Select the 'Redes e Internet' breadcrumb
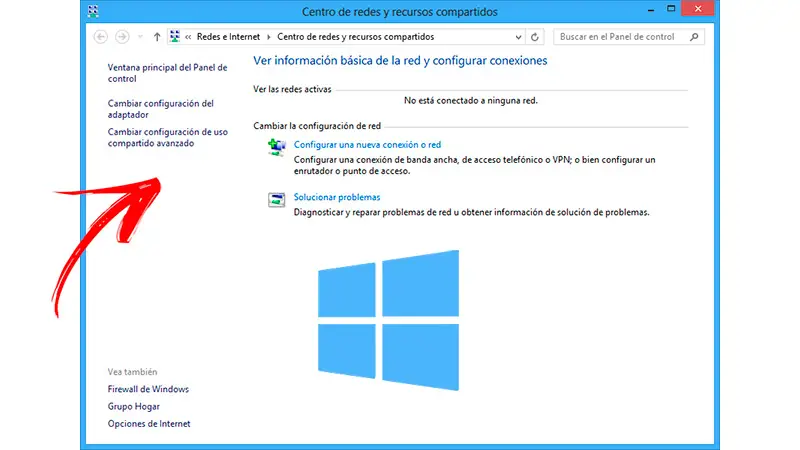The width and height of the screenshot is (800, 450). click(228, 37)
